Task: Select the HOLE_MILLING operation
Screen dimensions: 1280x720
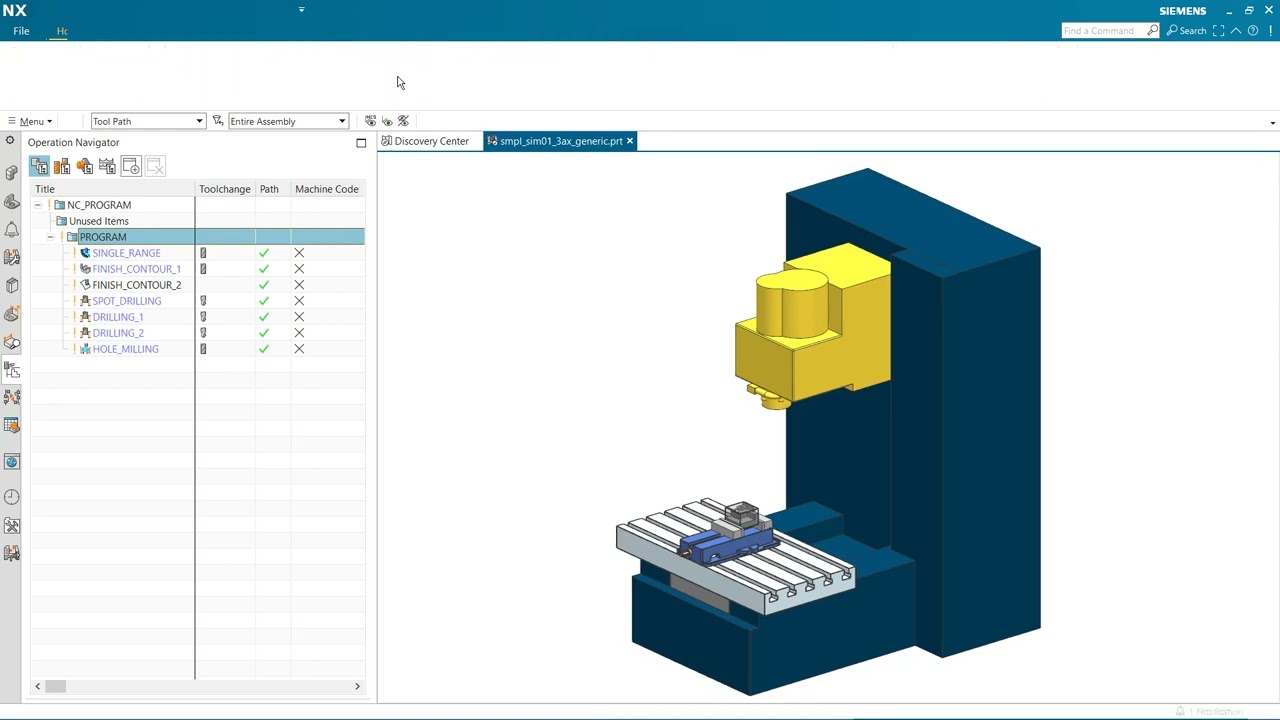Action: tap(125, 349)
